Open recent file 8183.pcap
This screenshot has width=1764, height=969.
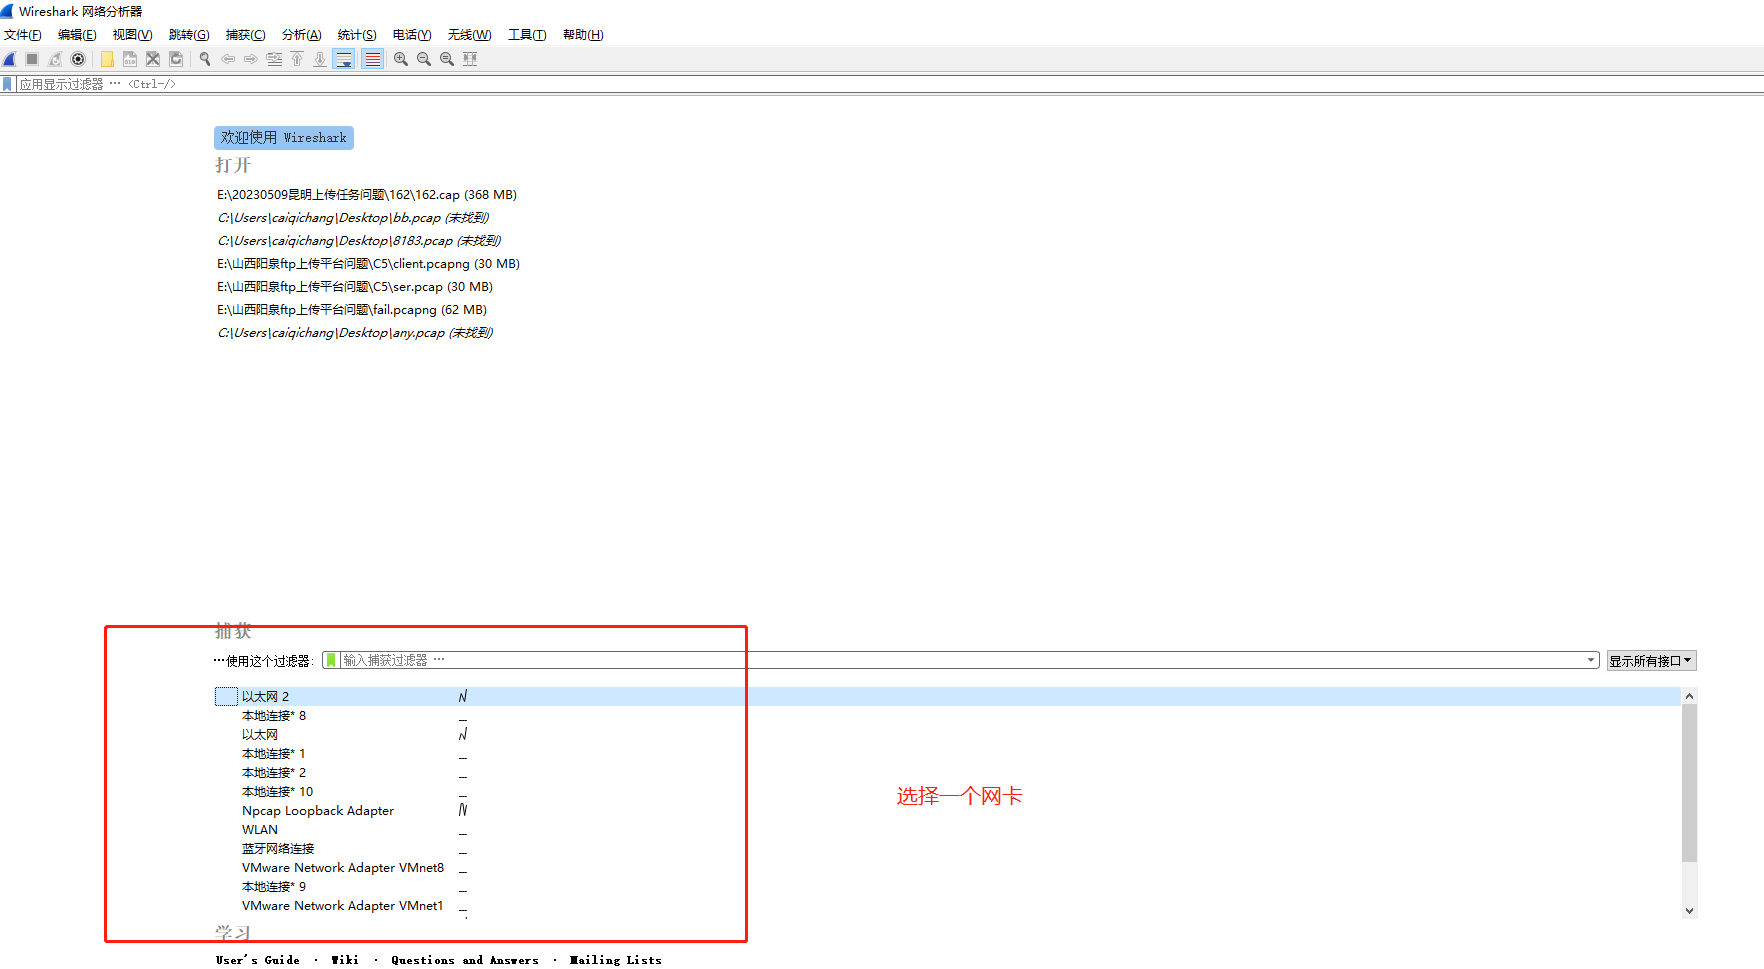(359, 241)
